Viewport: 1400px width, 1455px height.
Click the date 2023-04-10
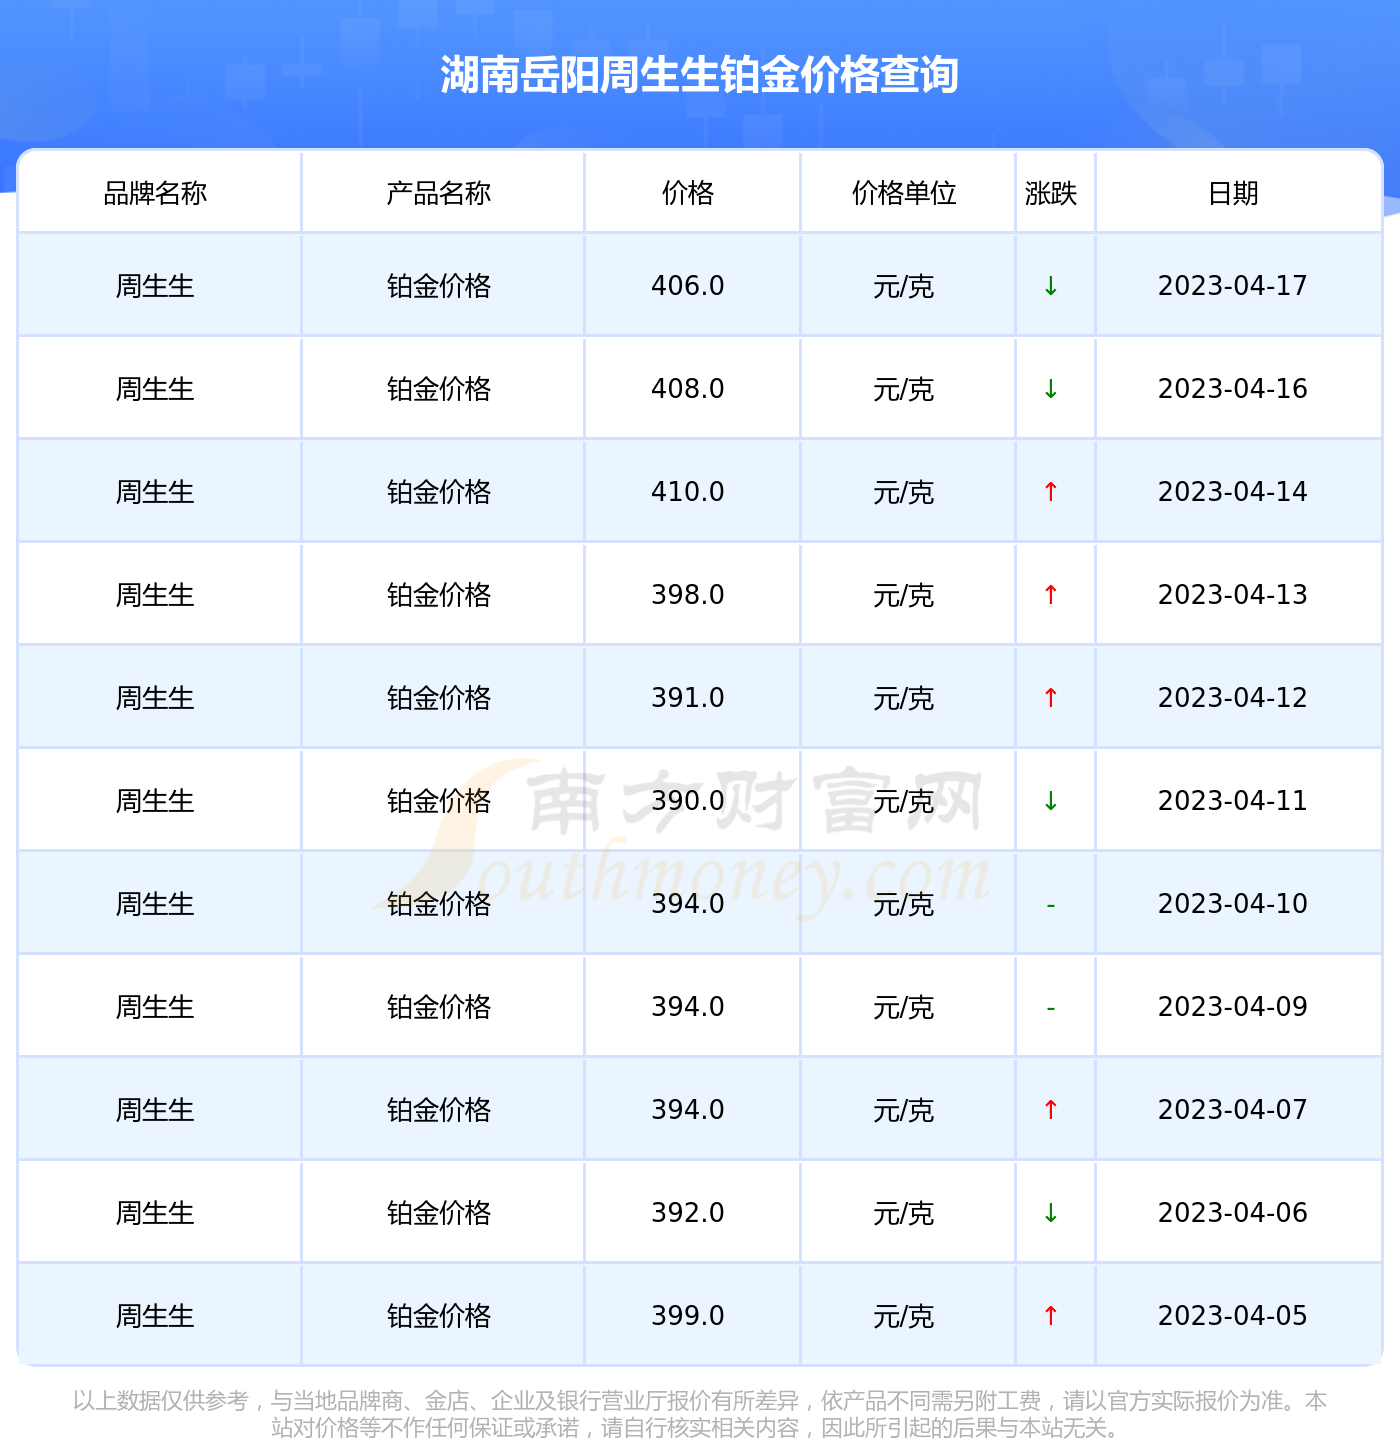(1233, 904)
